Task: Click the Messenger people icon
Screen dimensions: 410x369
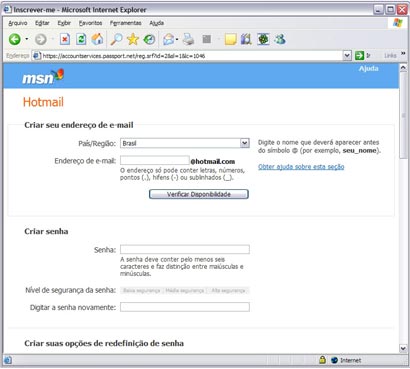Action: (280, 39)
